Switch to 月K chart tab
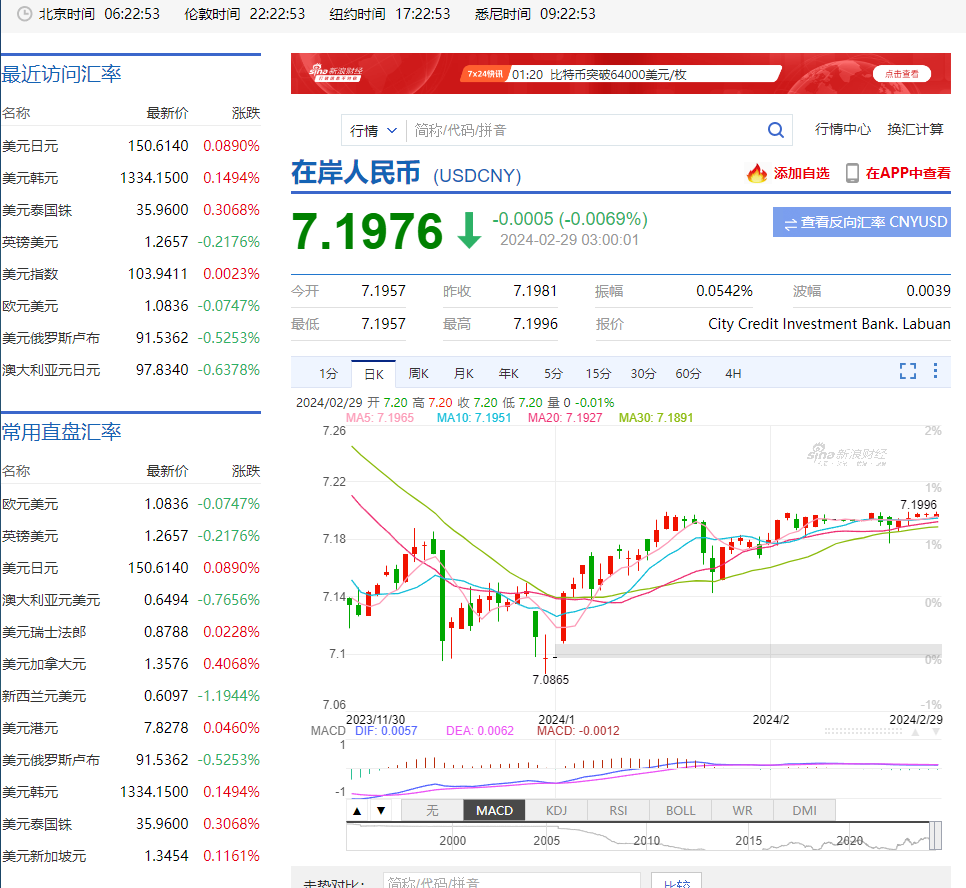 [x=463, y=373]
